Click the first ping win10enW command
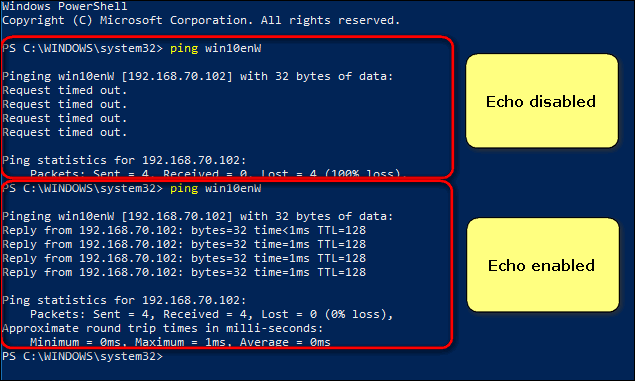Screen dimensions: 635x381 pos(215,49)
